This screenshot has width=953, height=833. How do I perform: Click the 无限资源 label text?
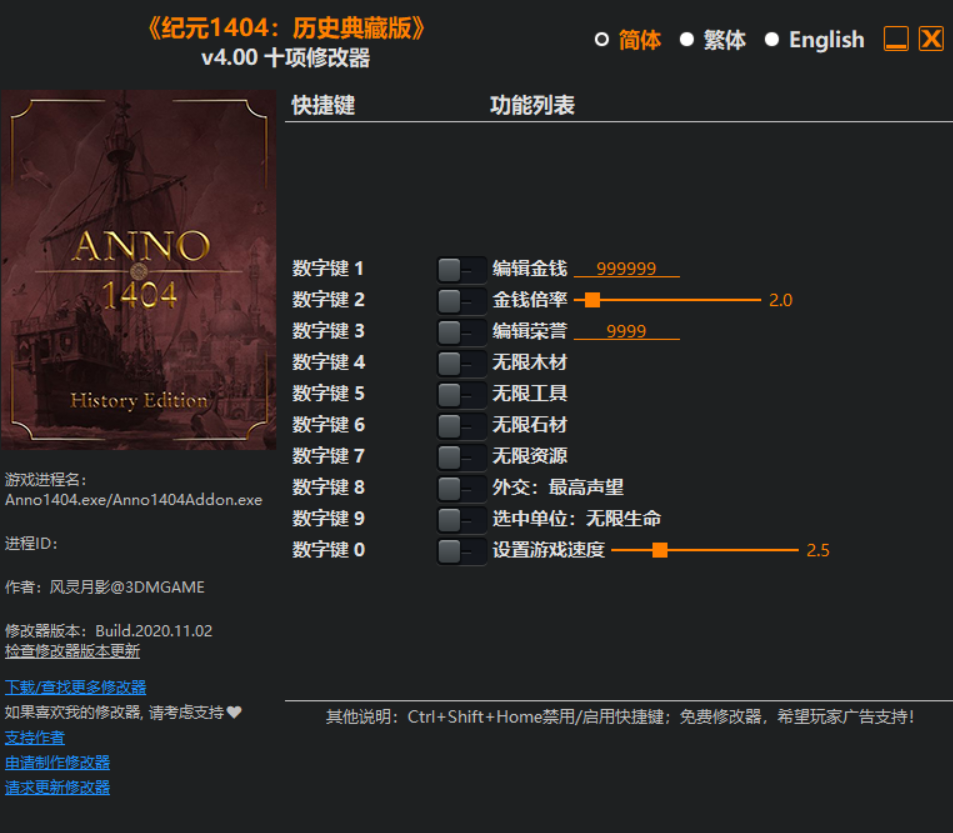[529, 456]
